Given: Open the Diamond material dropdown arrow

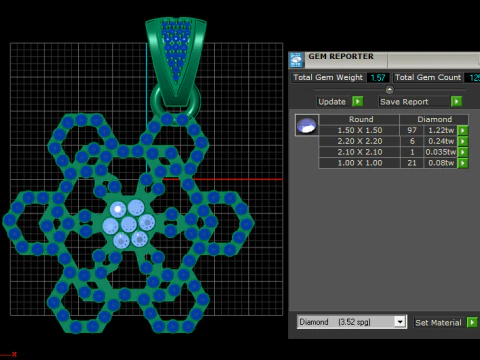Looking at the screenshot, I should 400,322.
